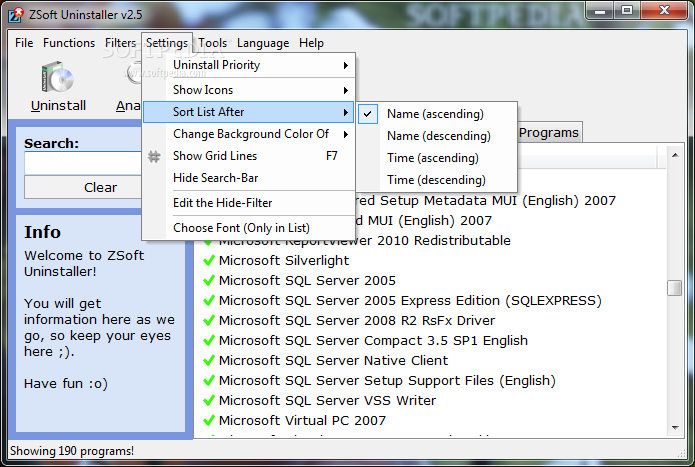Click the ZSoft Uninstaller title bar icon
695x467 pixels.
click(16, 15)
